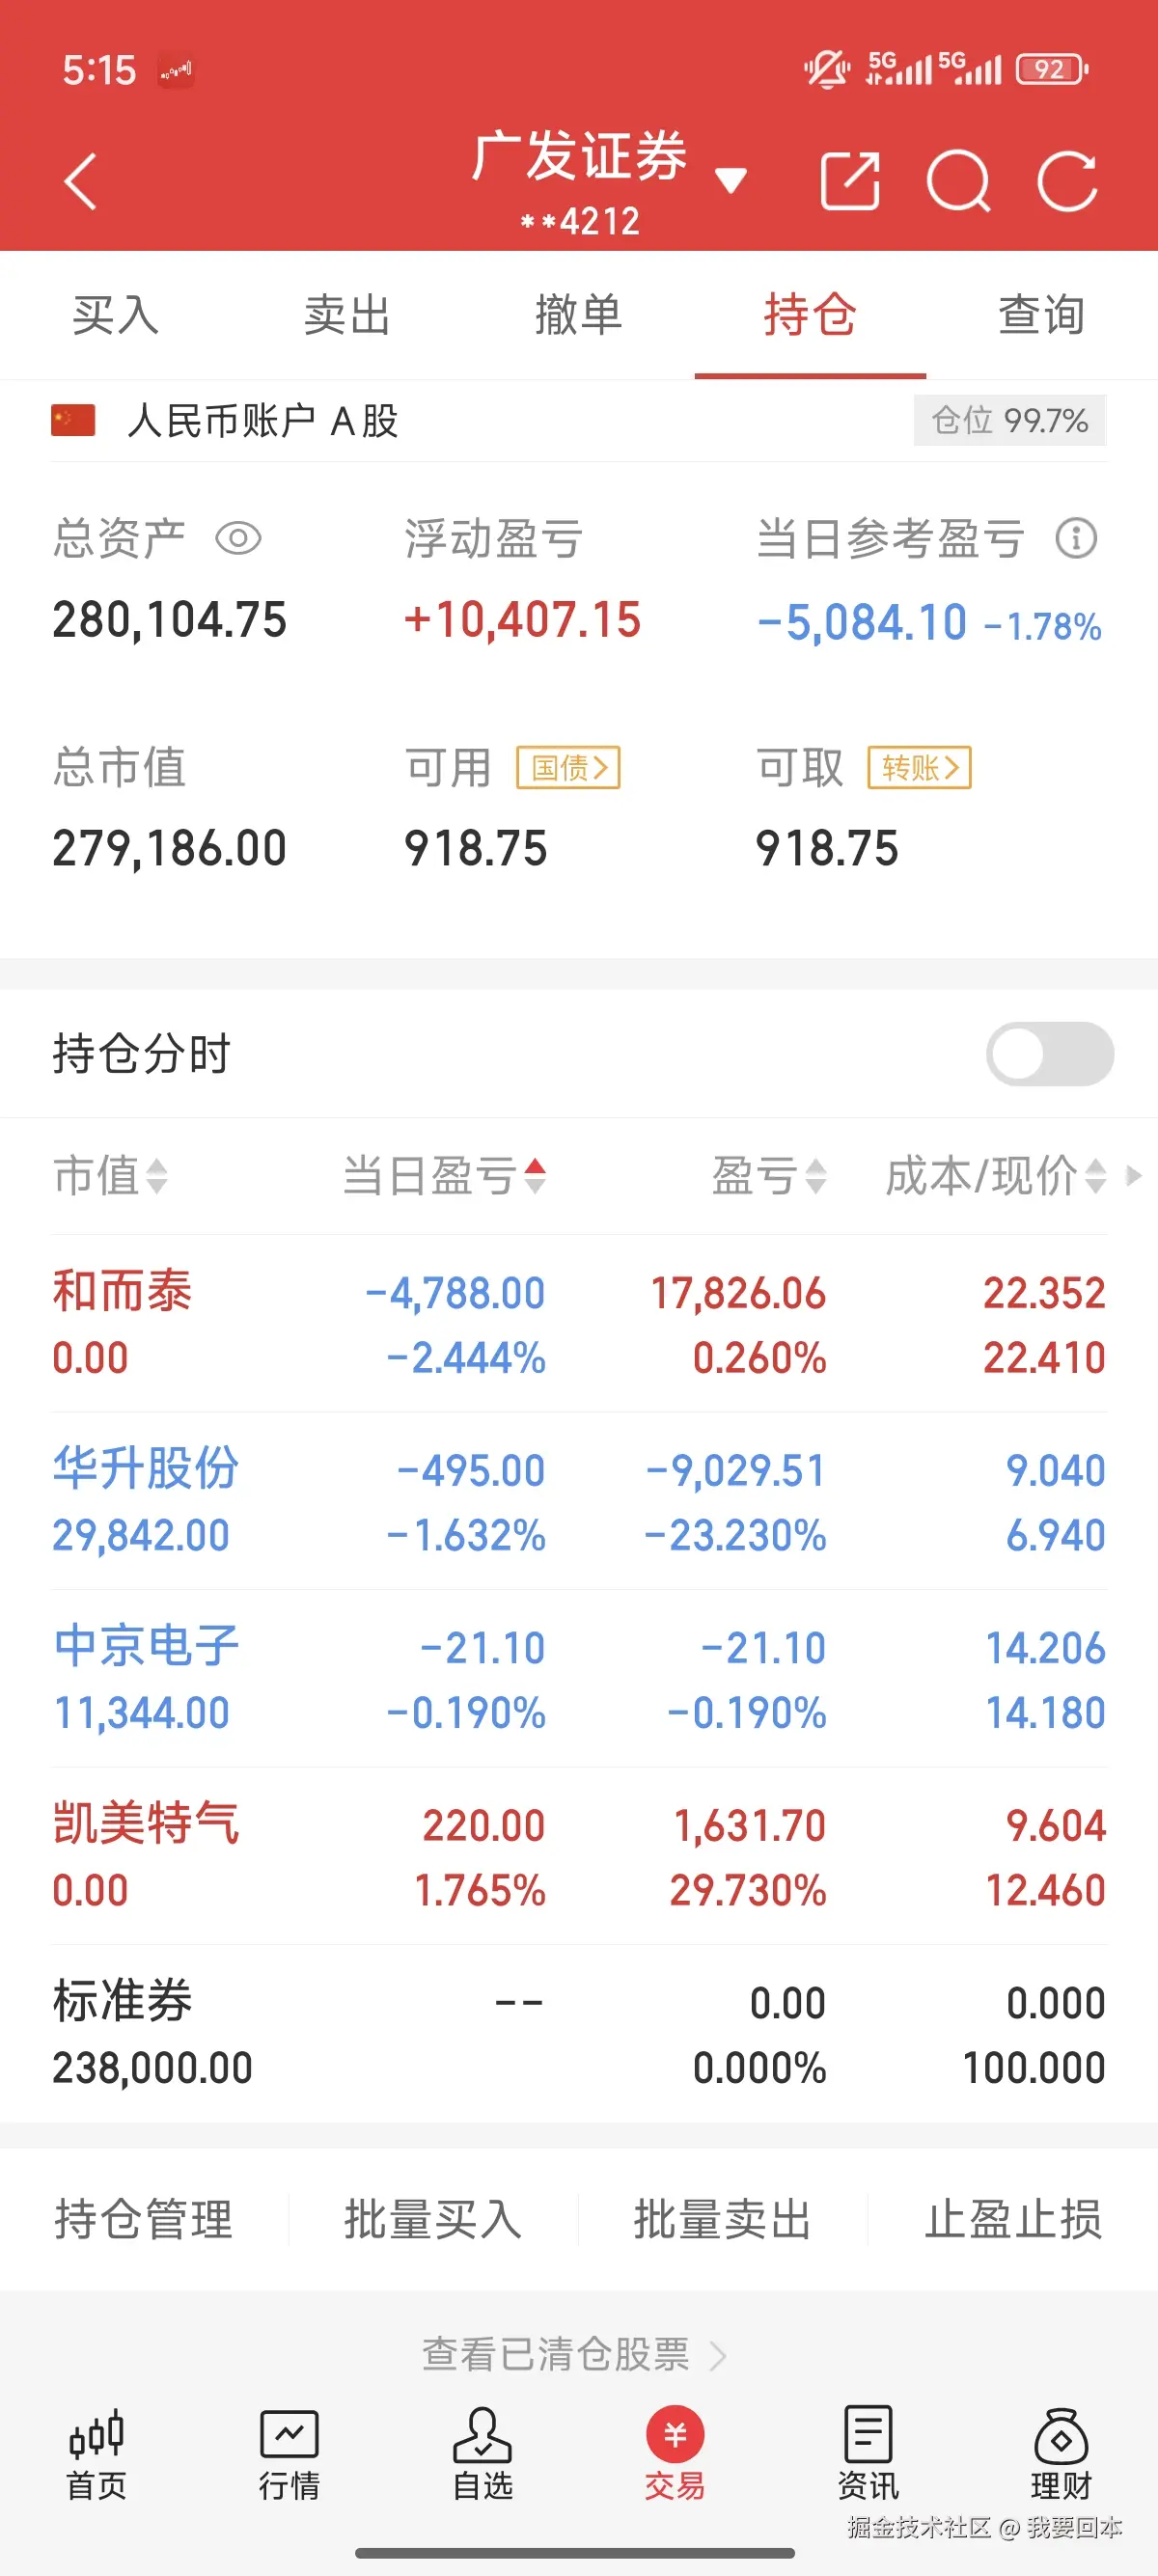Switch to the 买入 tab
Screen dimensions: 1158x2576
tap(115, 316)
